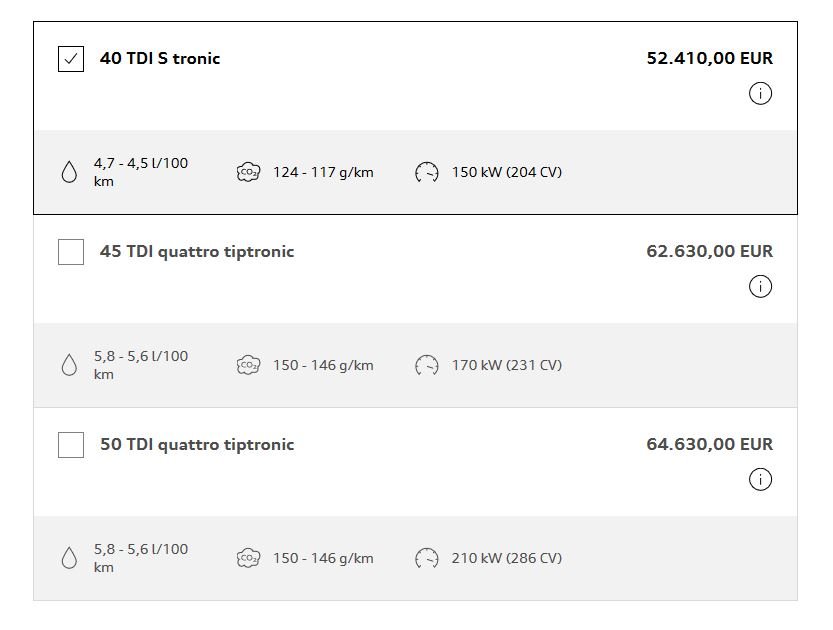Click the 52.410,00 EUR price
Screen dimensions: 833x630
[x=709, y=58]
